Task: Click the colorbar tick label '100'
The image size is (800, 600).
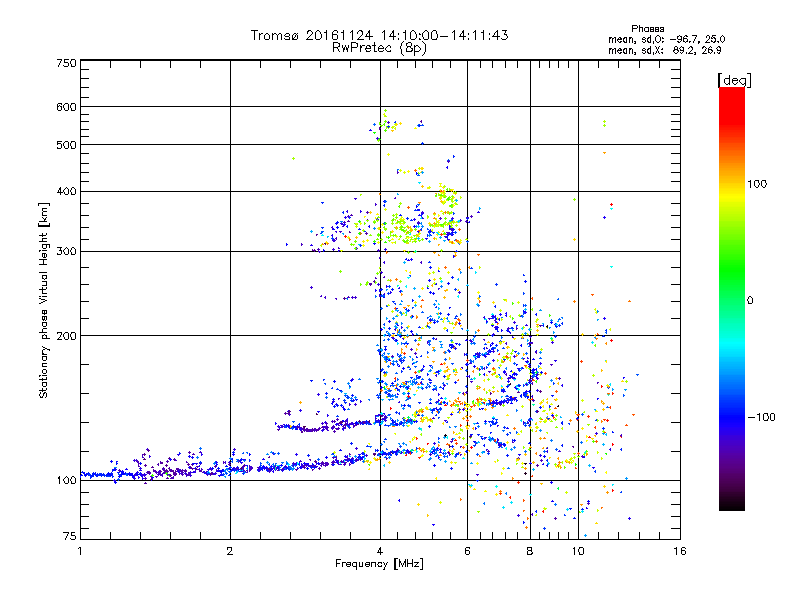Action: click(x=757, y=184)
